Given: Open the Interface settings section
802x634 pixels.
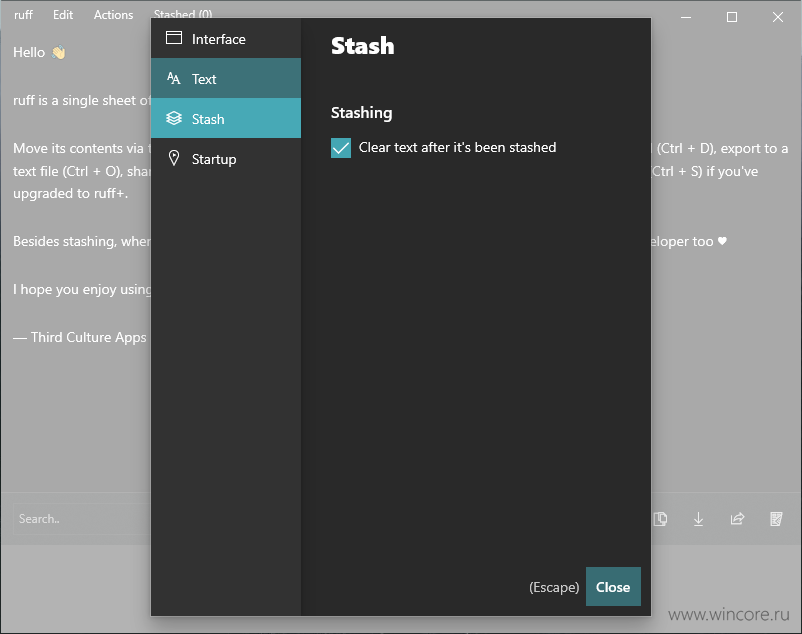Looking at the screenshot, I should click(226, 39).
